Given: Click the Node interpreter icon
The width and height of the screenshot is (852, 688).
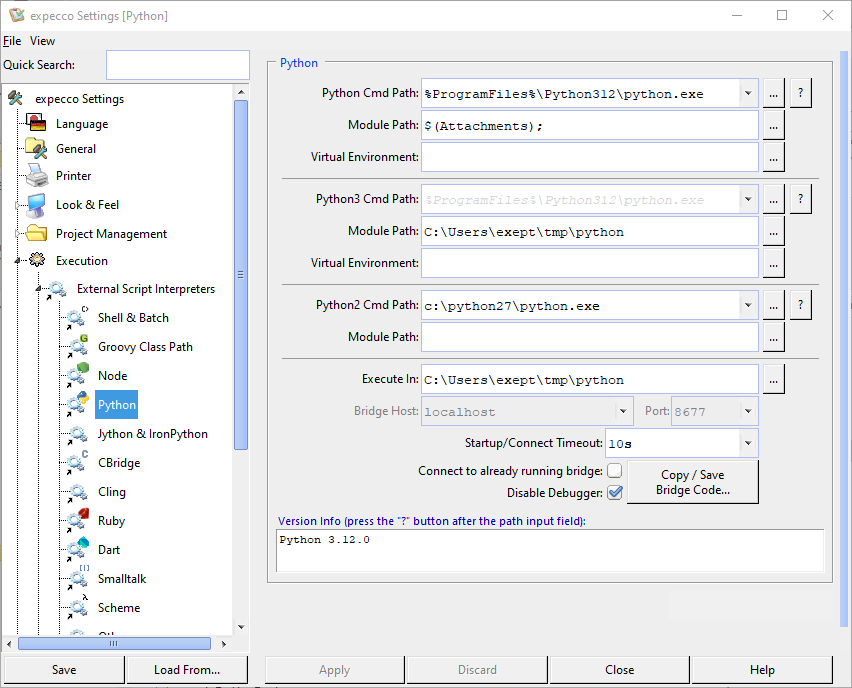Looking at the screenshot, I should tap(77, 375).
